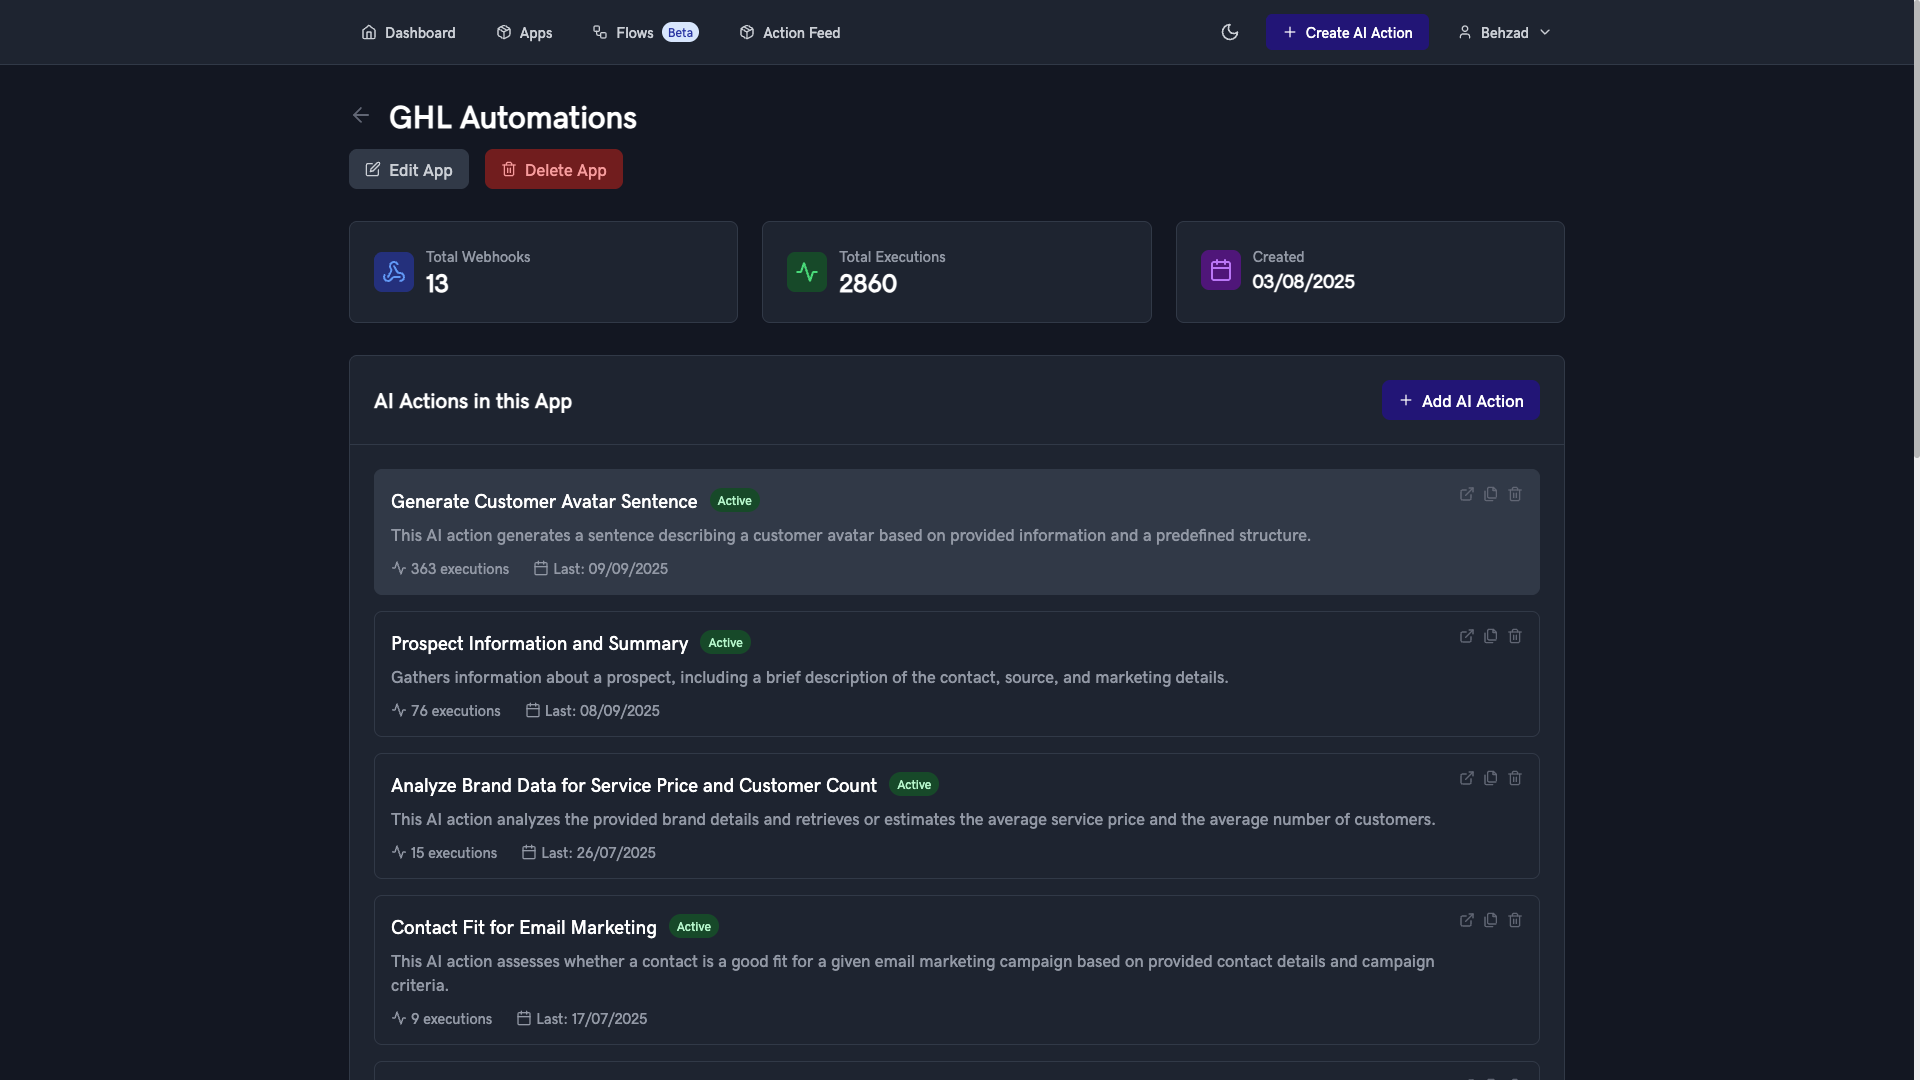Toggle dark mode with moon icon
The width and height of the screenshot is (1920, 1080).
[x=1230, y=32]
